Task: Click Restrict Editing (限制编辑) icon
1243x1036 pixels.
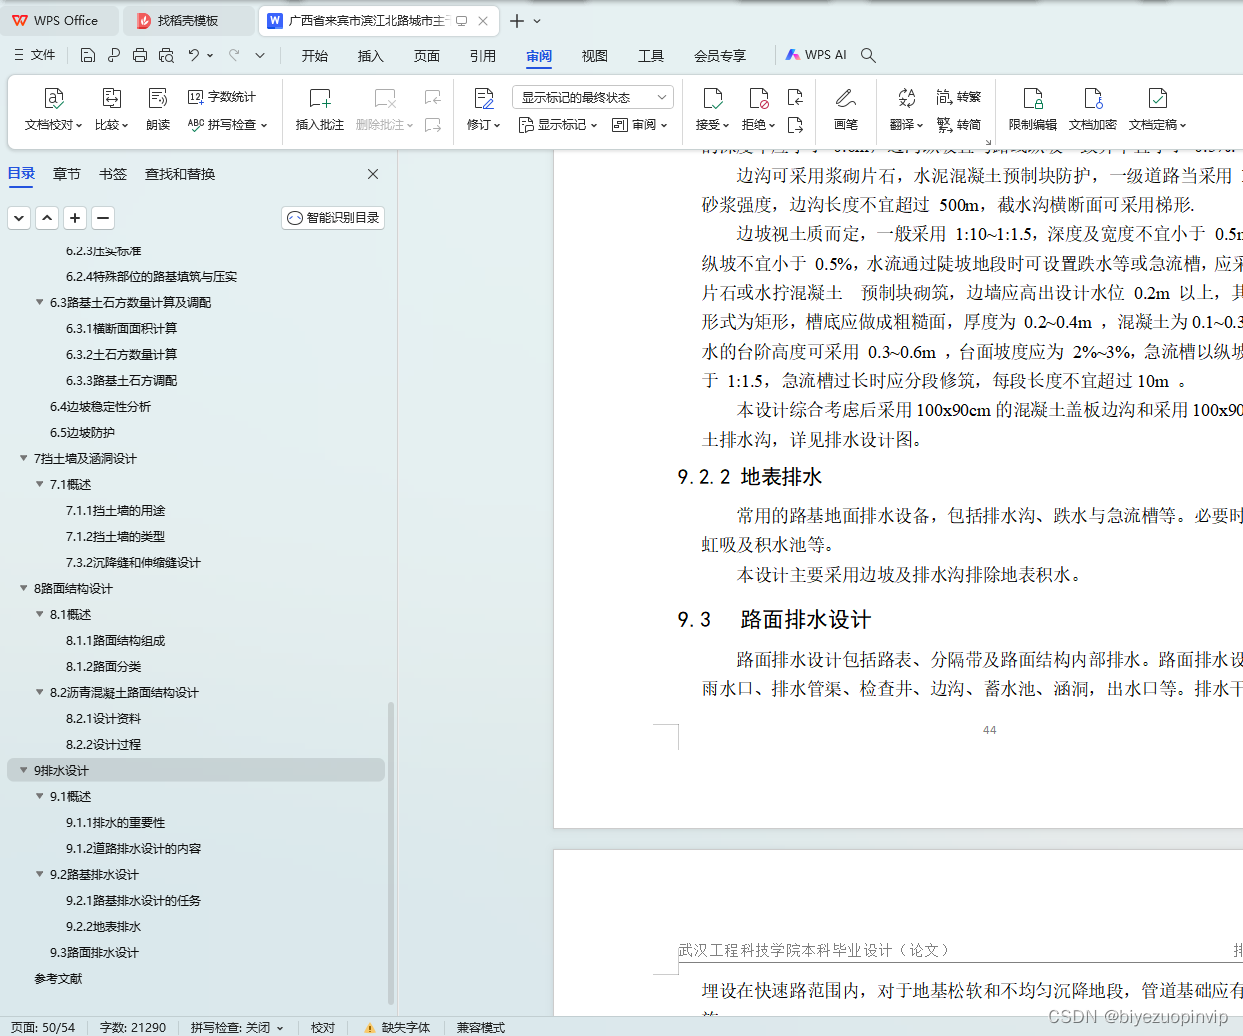Action: 1033,98
